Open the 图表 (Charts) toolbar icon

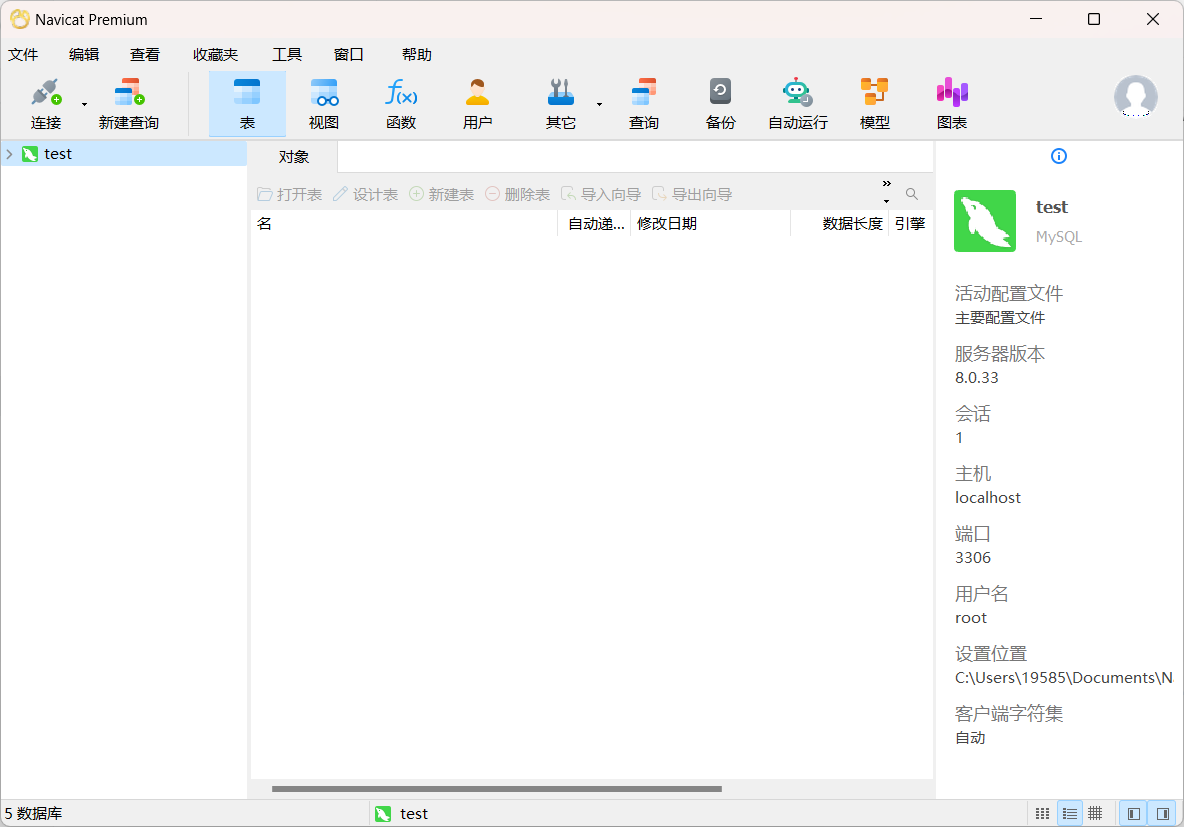[951, 104]
